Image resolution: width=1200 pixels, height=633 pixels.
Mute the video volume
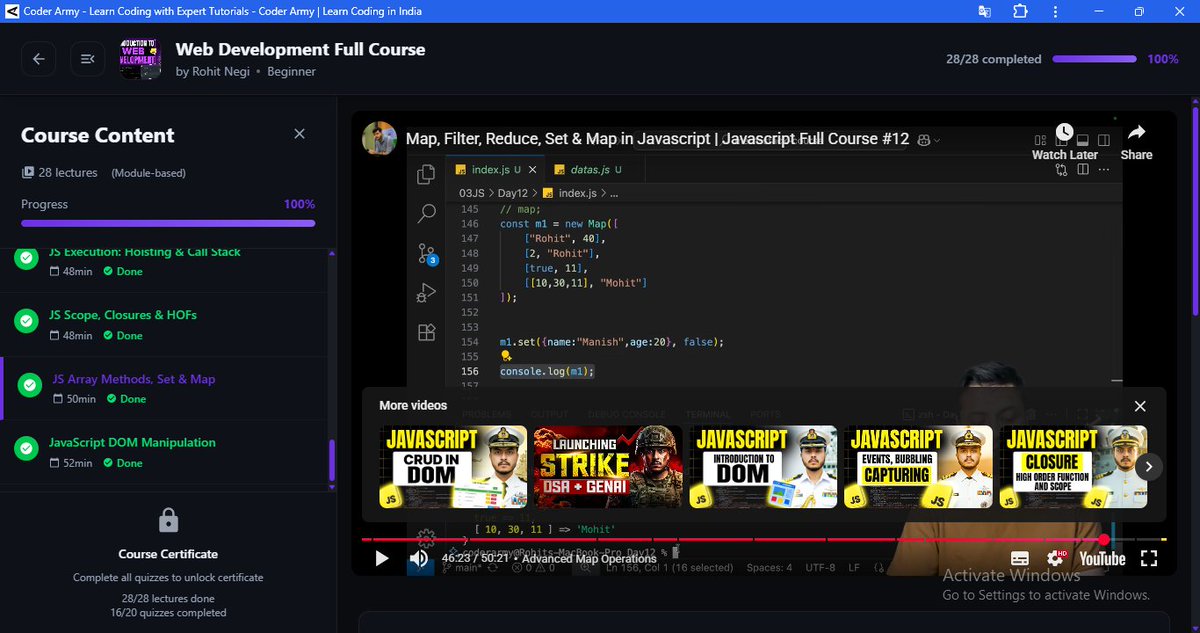point(420,559)
